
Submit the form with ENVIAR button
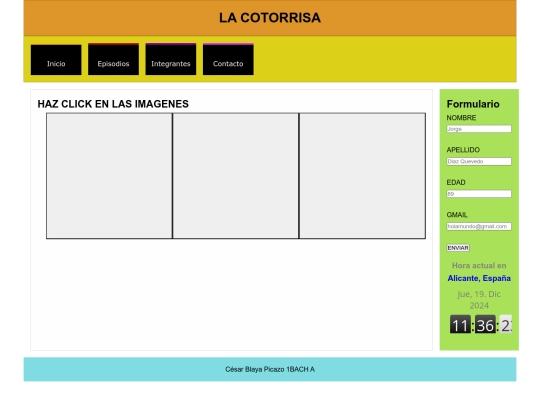click(458, 248)
